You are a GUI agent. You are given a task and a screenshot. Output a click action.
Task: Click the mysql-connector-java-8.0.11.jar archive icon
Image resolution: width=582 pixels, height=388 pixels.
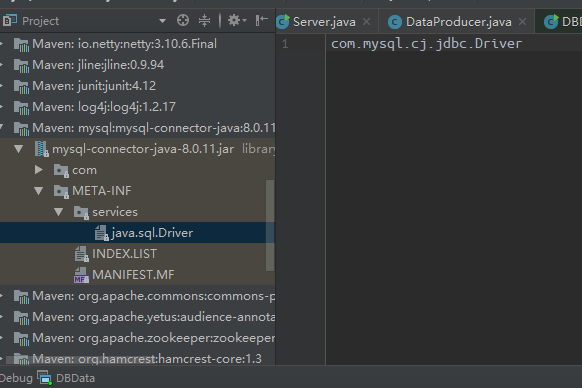point(42,149)
